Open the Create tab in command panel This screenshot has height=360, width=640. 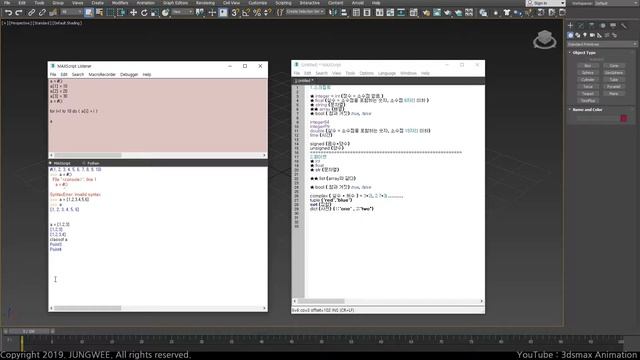pyautogui.click(x=571, y=25)
